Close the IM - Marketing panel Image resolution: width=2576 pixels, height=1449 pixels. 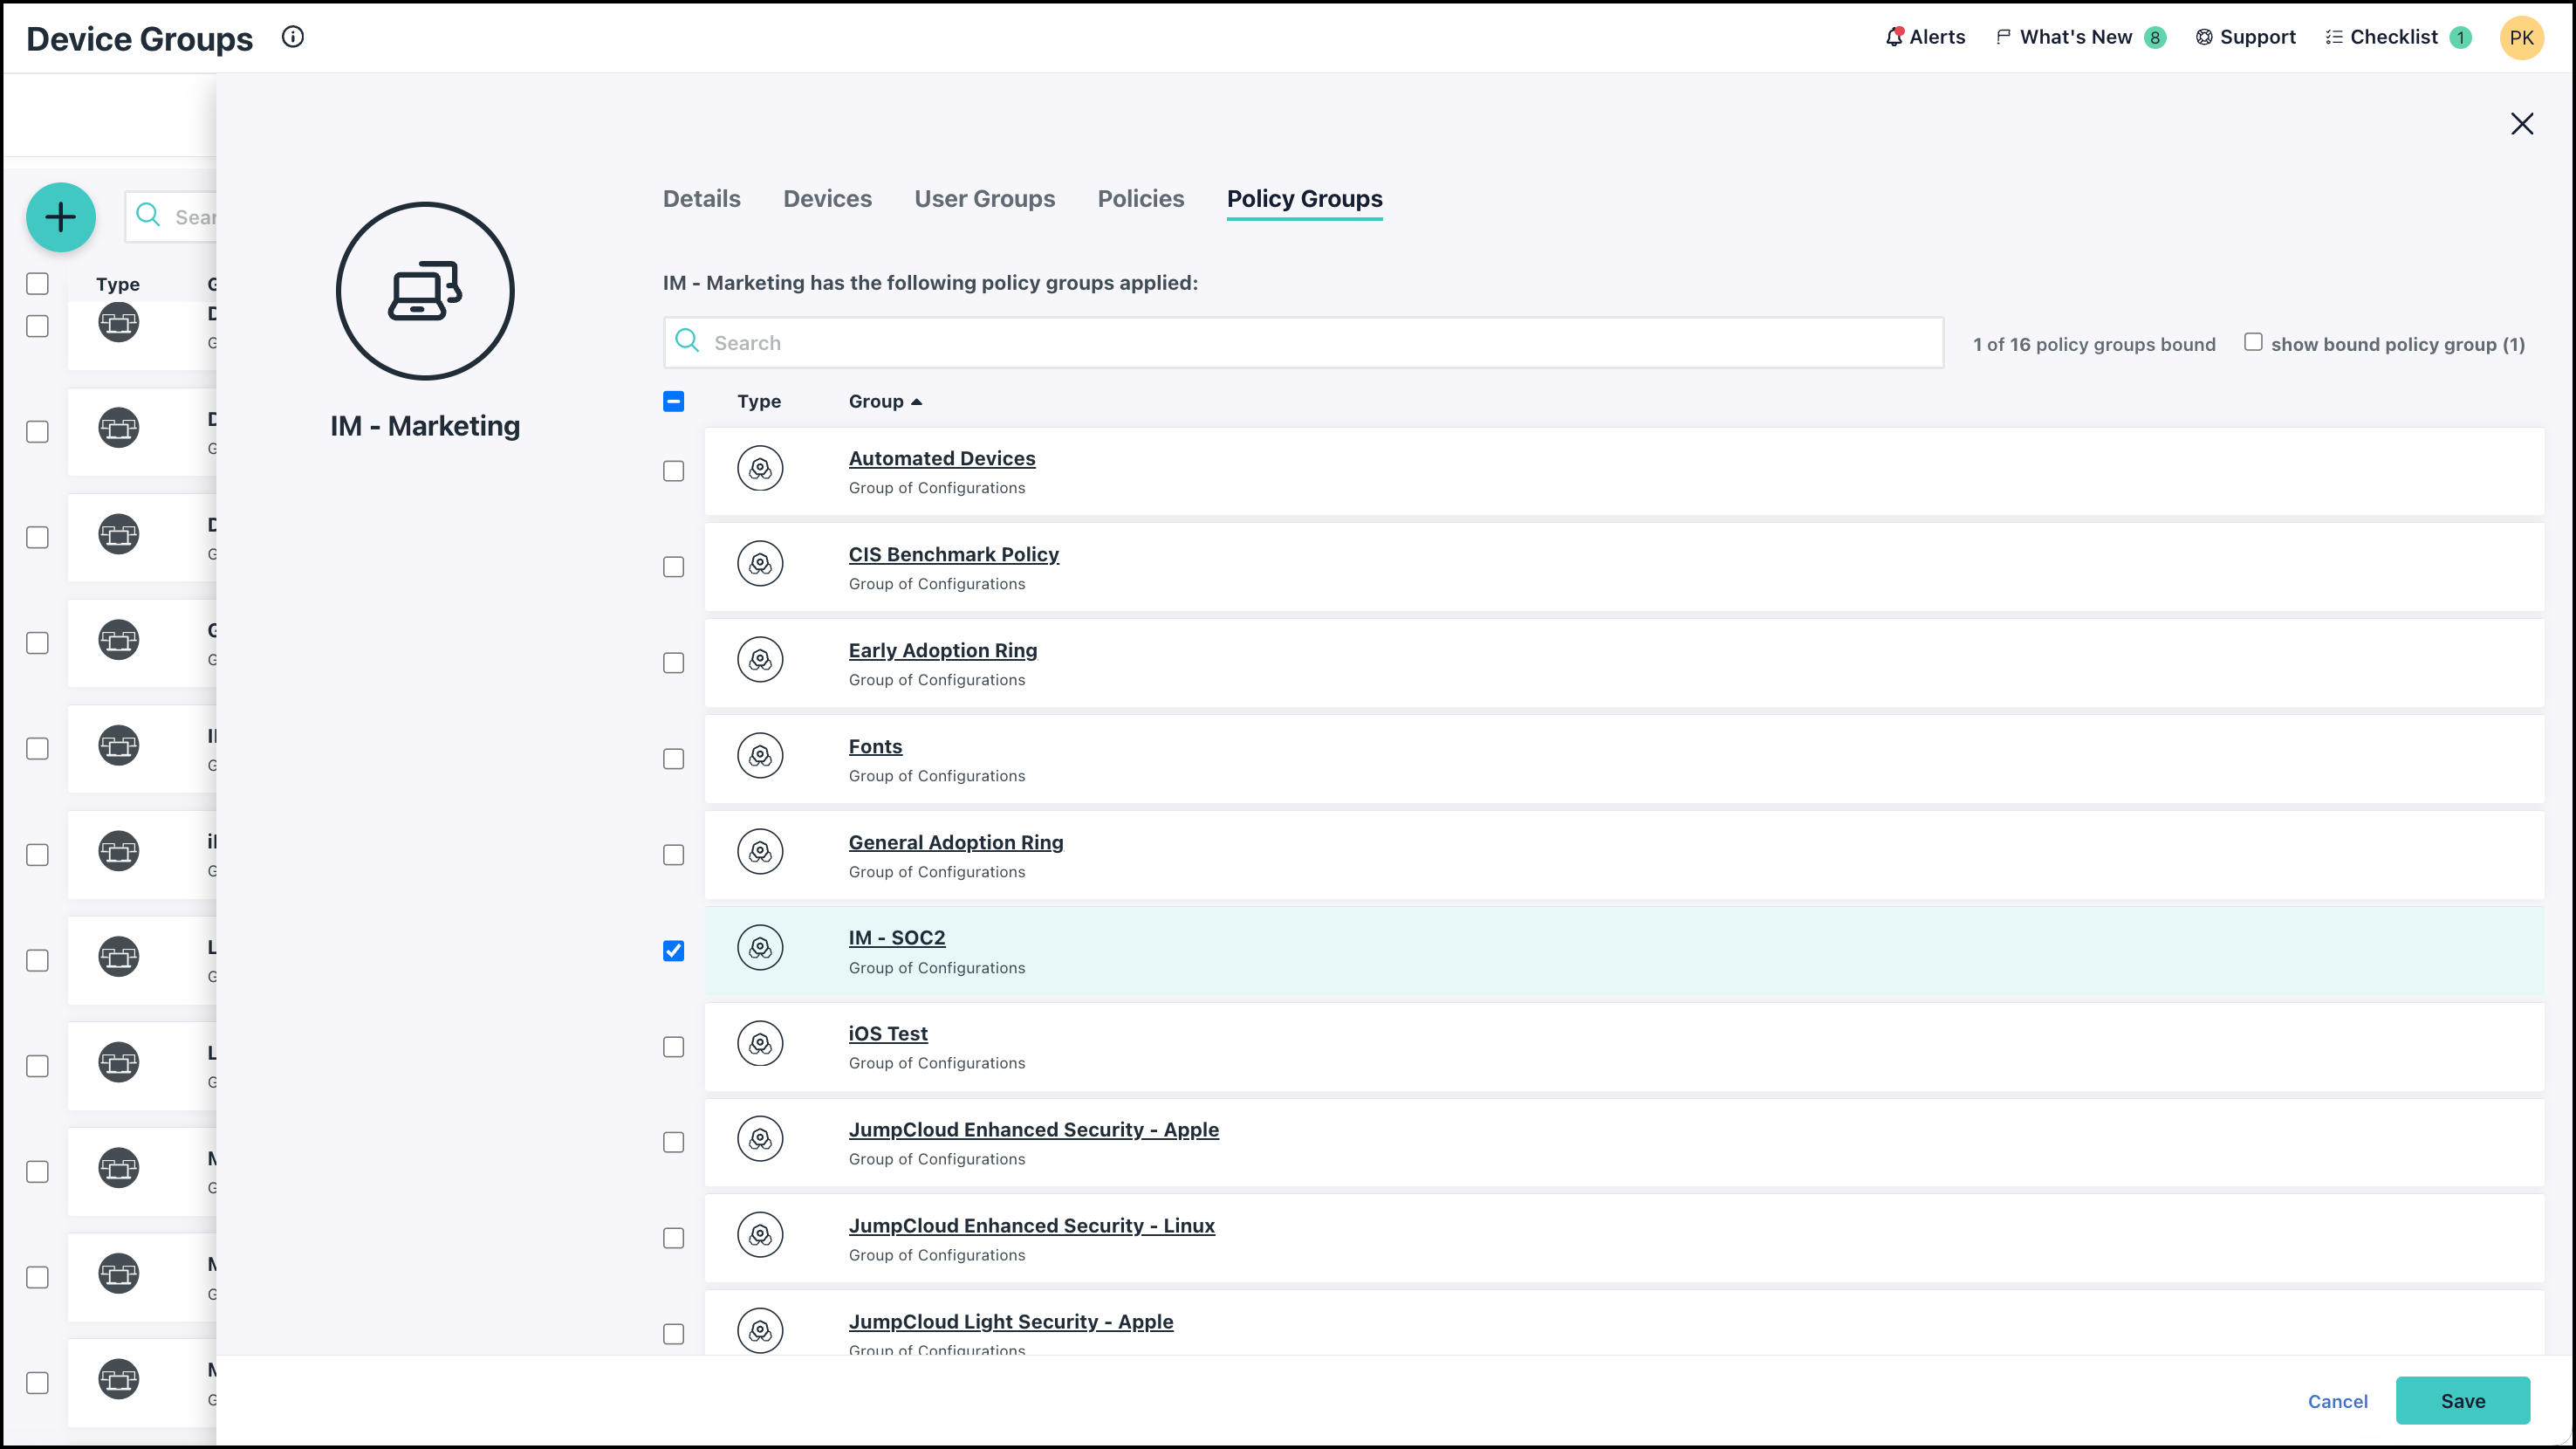[2522, 124]
